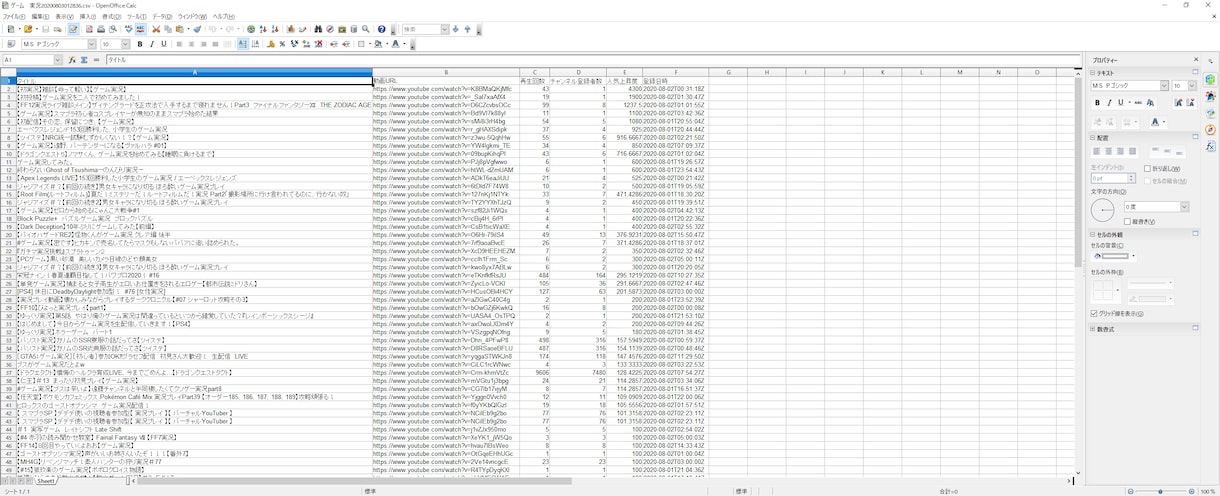Click the Sheet1 tab
The image size is (1220, 496).
tap(46, 480)
